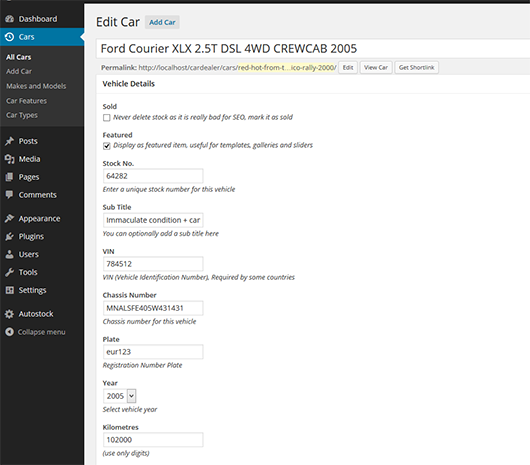Open the Comments bubble icon
This screenshot has height=465, width=530.
tap(9, 195)
